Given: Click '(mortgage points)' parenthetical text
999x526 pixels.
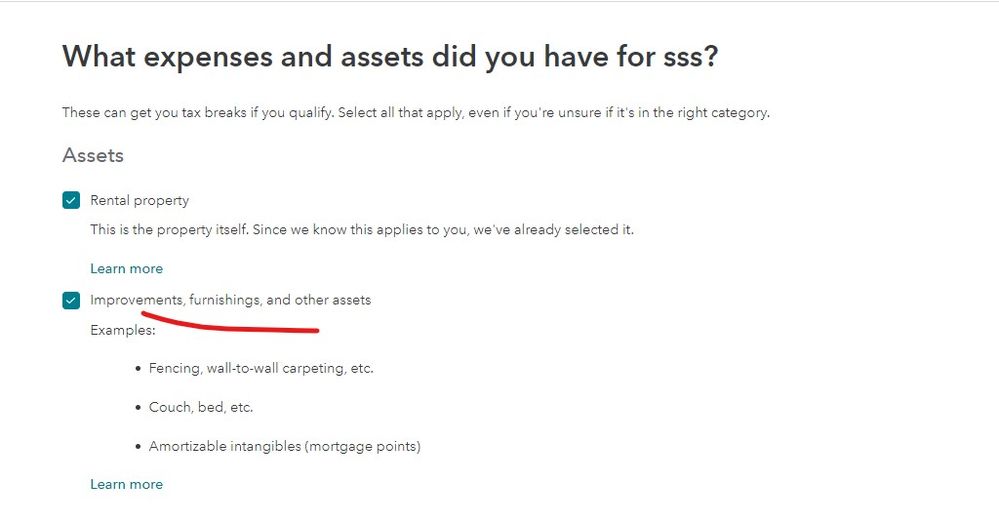Looking at the screenshot, I should point(366,446).
